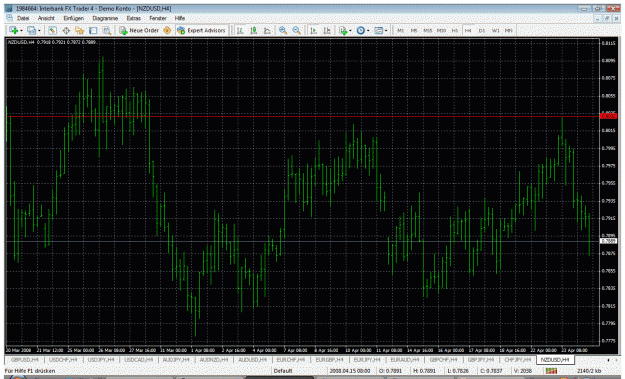Open the Ansicht menu
Image resolution: width=625 pixels, height=379 pixels.
click(46, 18)
